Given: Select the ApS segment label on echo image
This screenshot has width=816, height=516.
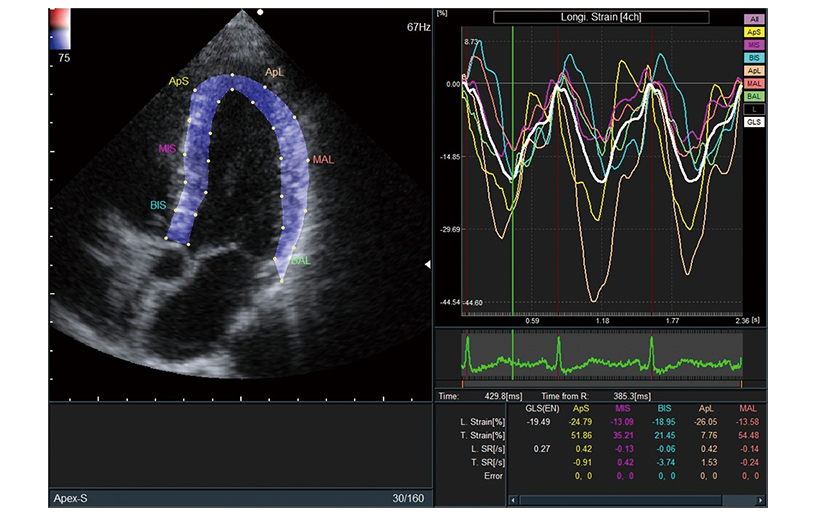Looking at the screenshot, I should click(x=179, y=80).
